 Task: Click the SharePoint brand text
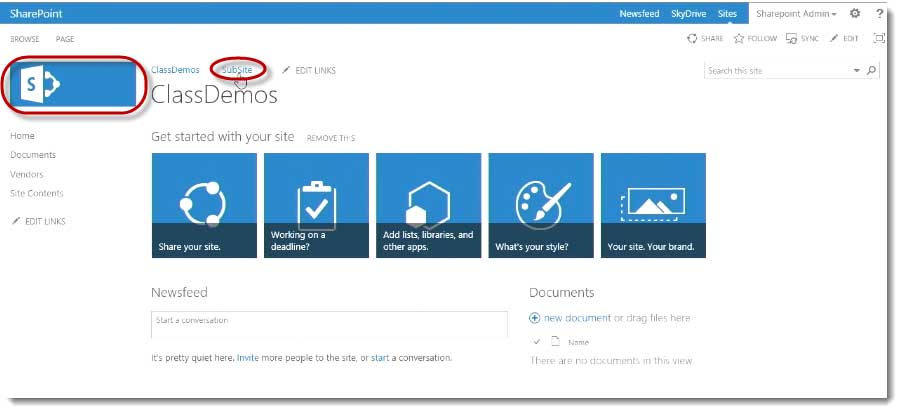[36, 13]
